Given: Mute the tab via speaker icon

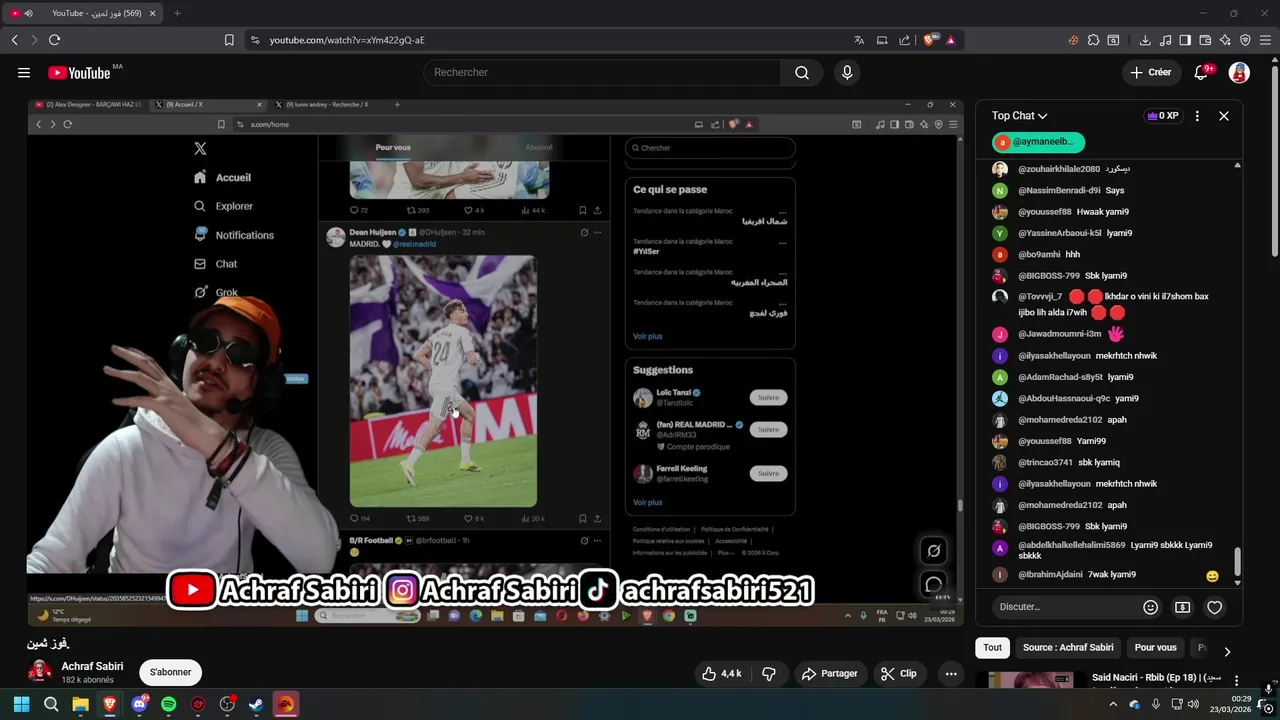Looking at the screenshot, I should [x=28, y=13].
